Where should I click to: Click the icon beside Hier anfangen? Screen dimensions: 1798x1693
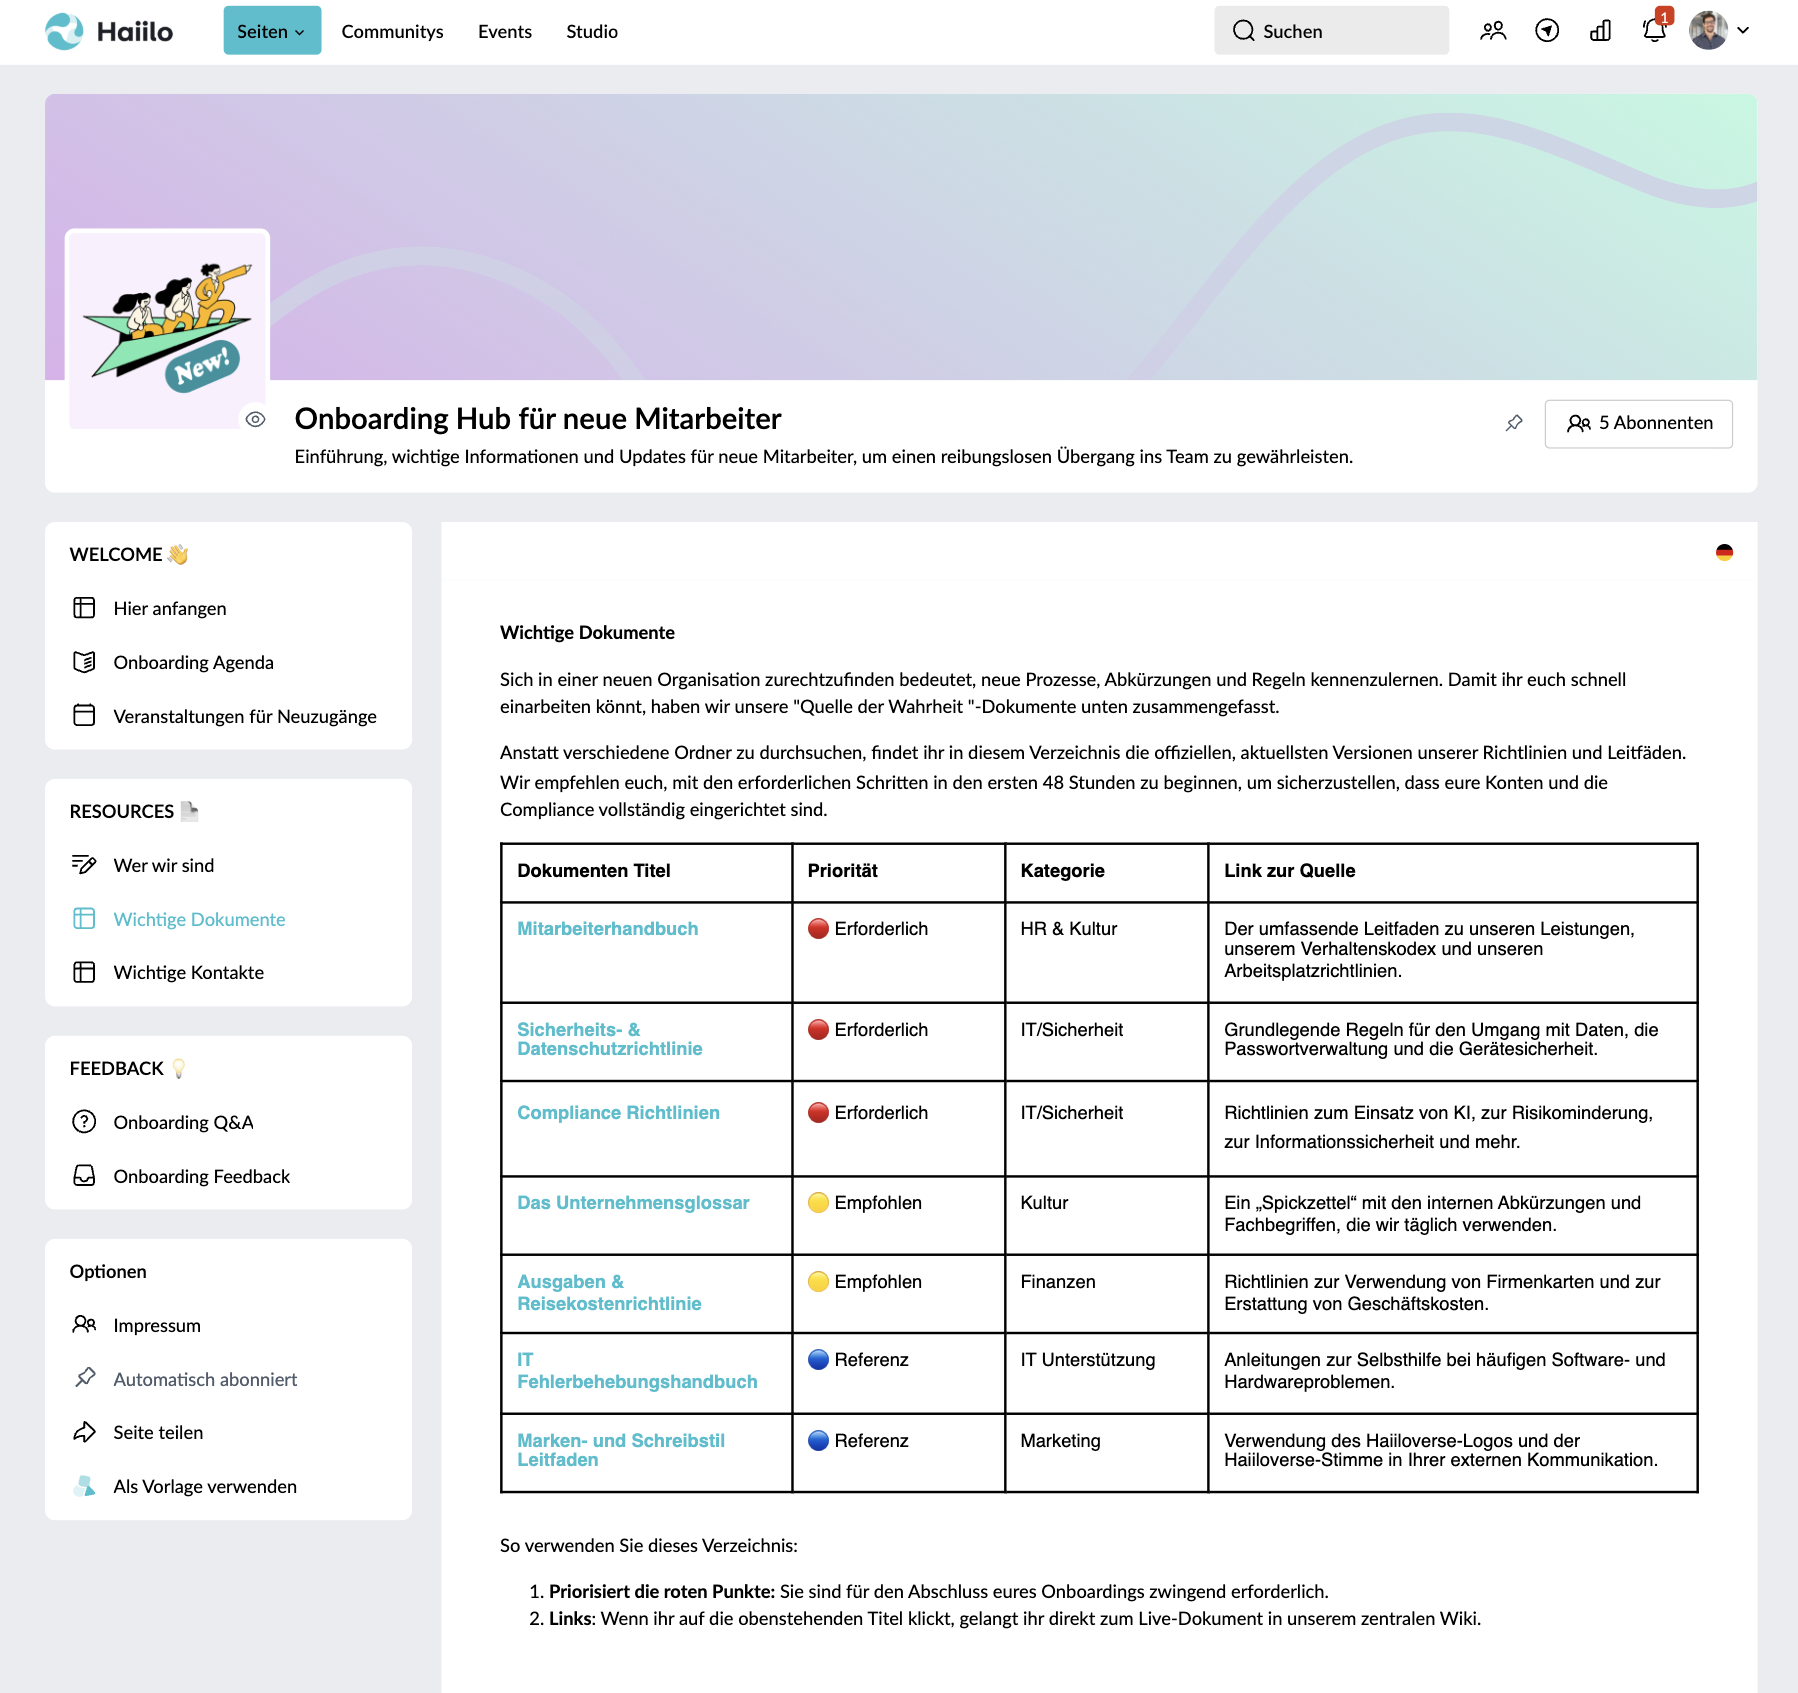[x=84, y=608]
